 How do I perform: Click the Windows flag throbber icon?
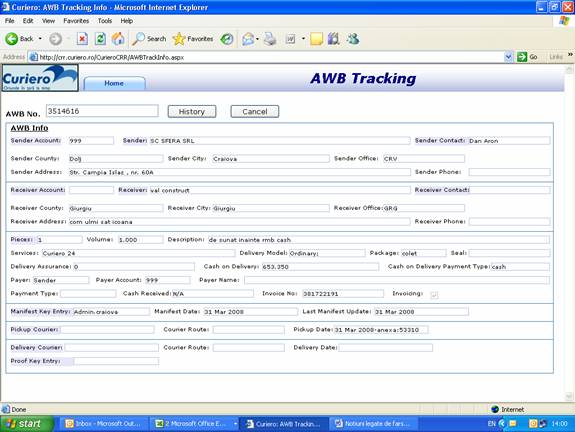(564, 21)
